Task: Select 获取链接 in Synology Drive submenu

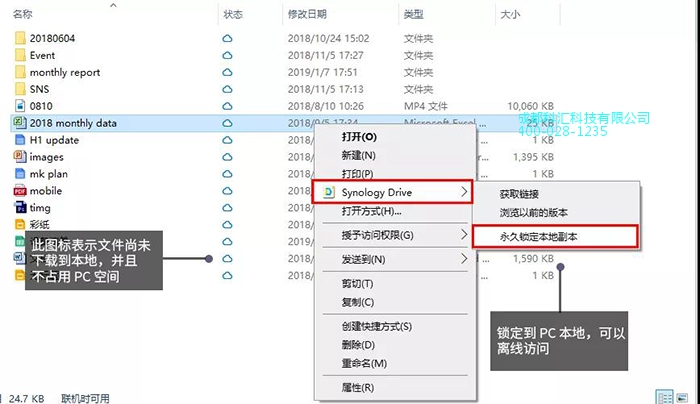Action: tap(519, 194)
